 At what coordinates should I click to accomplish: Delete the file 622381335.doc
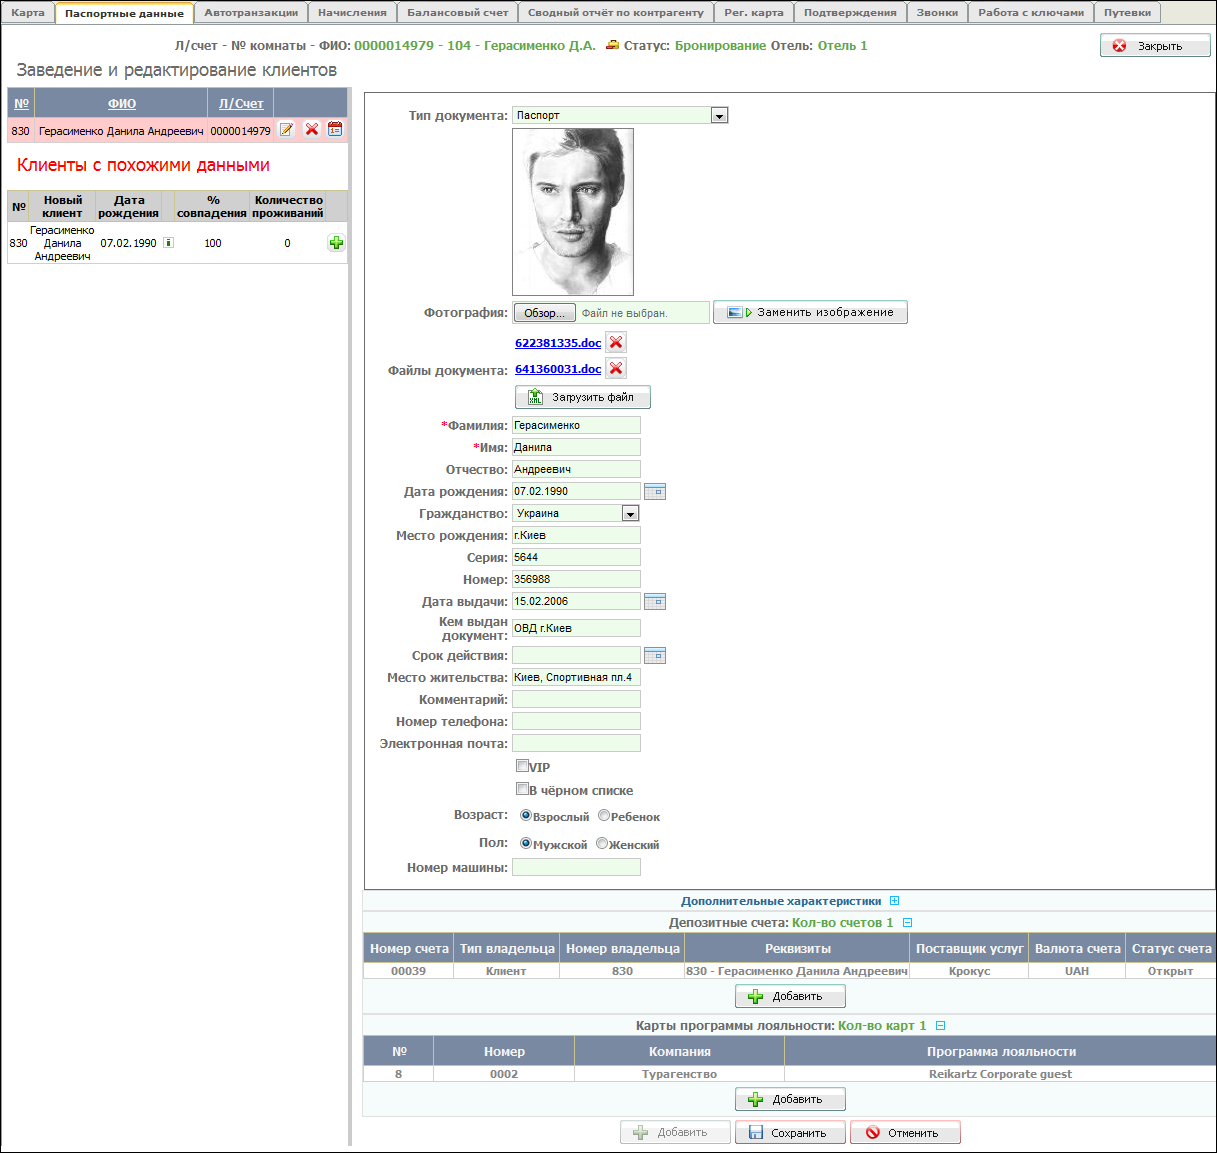[x=616, y=342]
